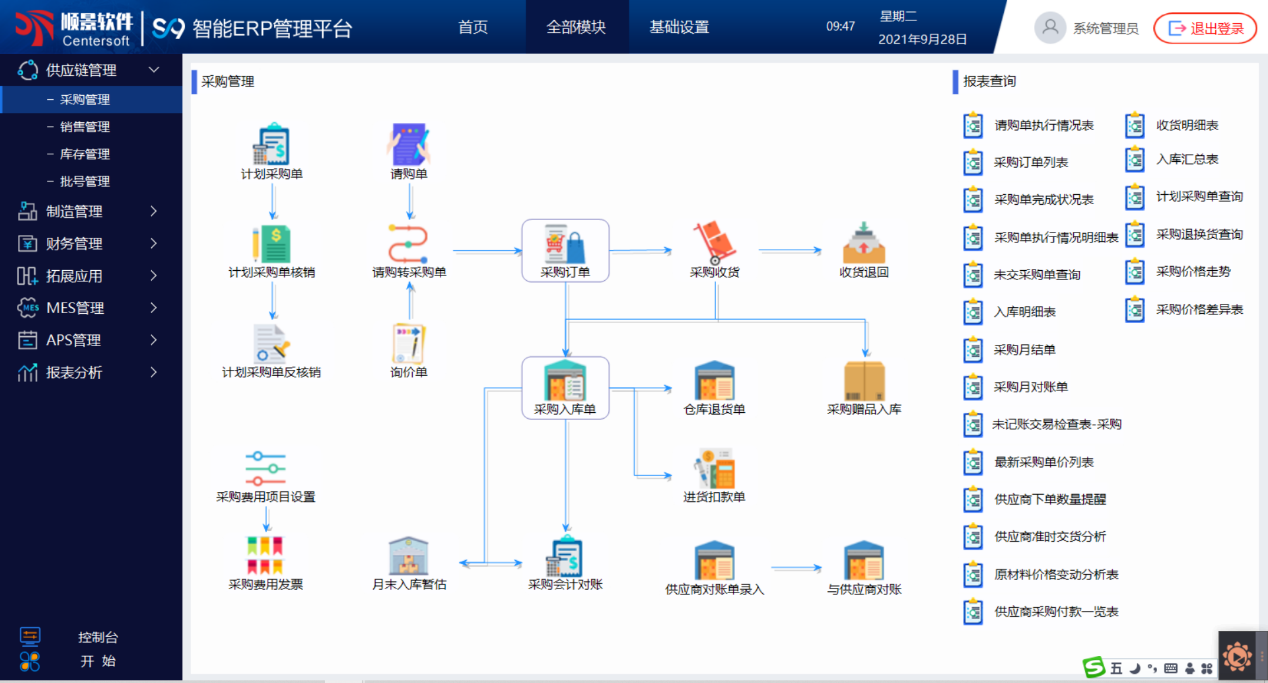Select the 进货扣款单 icon
This screenshot has height=683, width=1268.
click(x=714, y=469)
